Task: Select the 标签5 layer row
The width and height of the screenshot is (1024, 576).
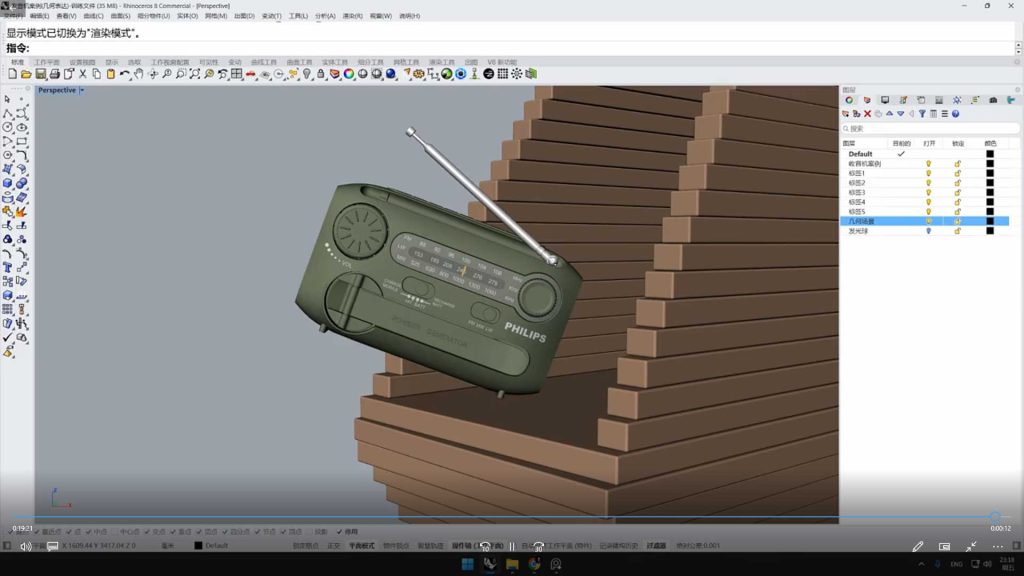Action: [857, 211]
